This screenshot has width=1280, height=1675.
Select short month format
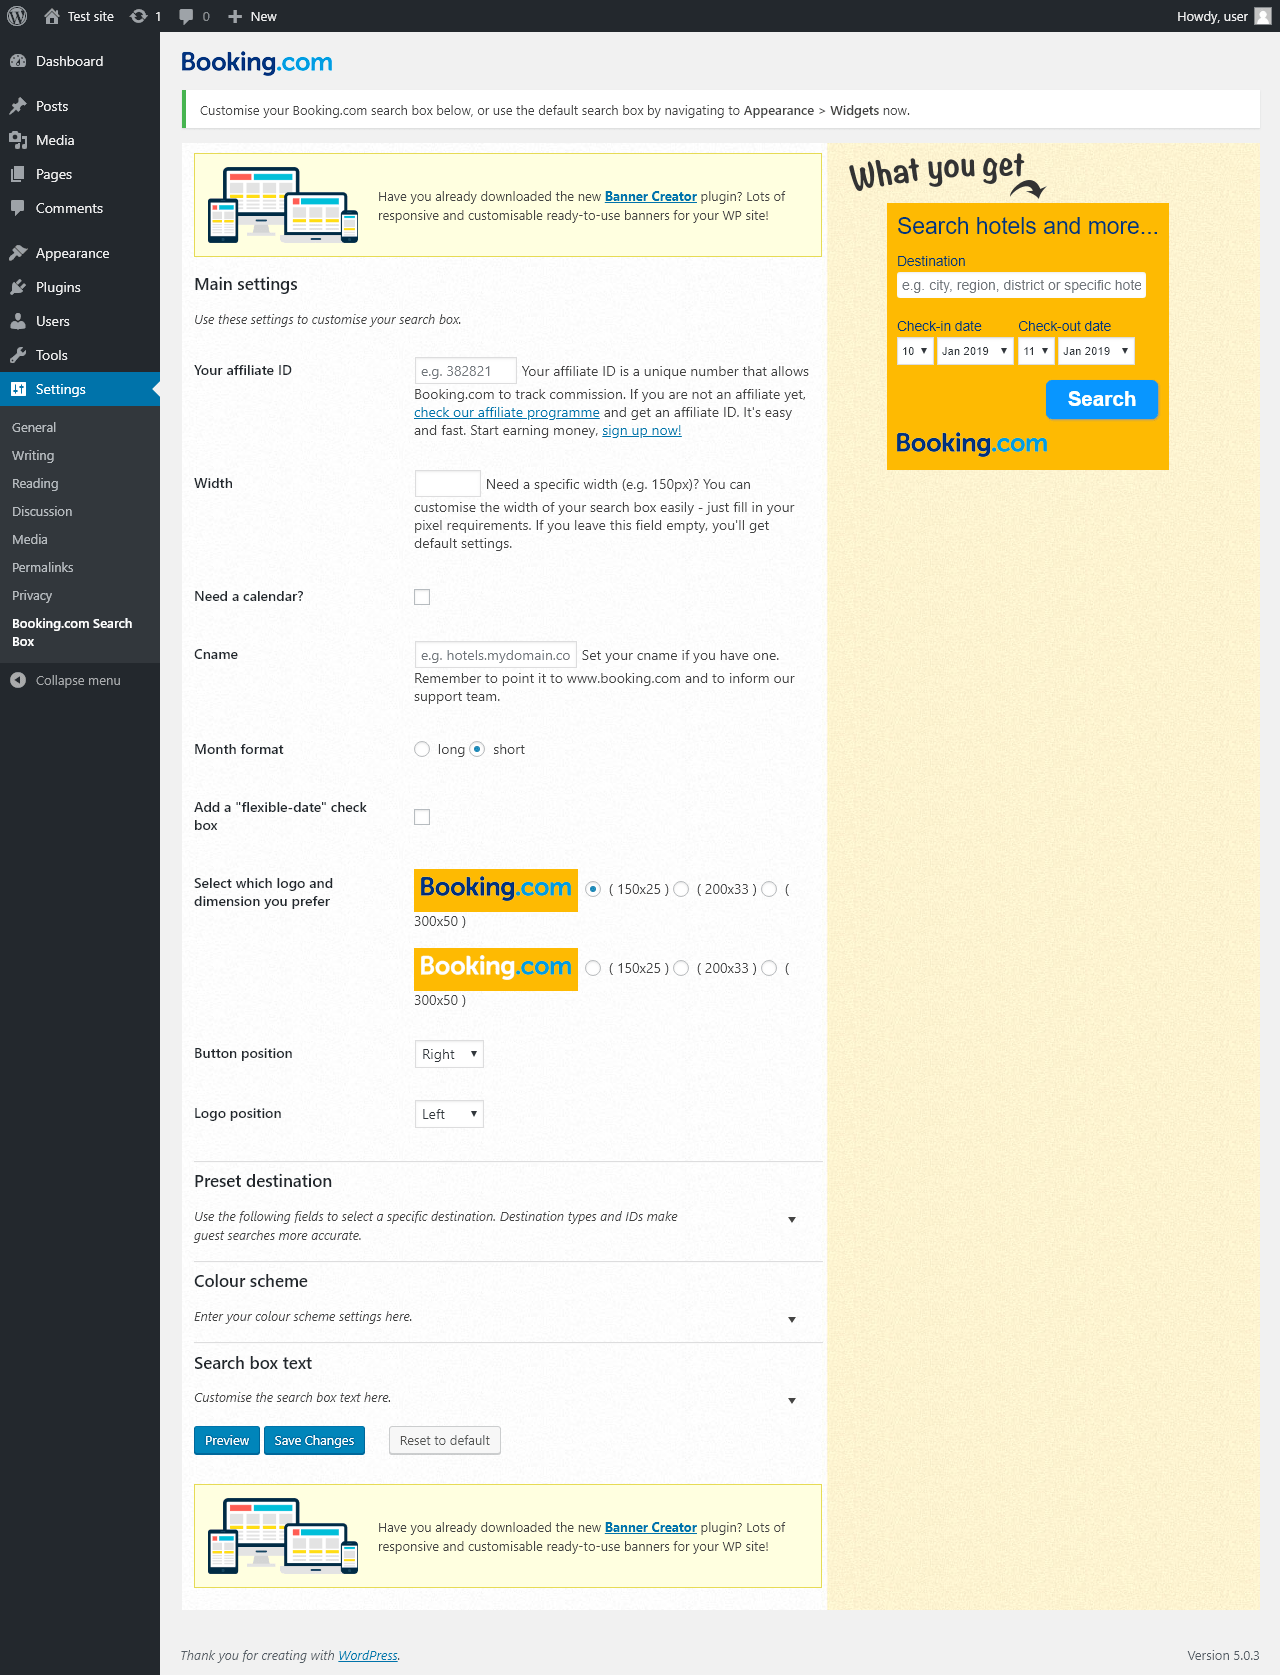(x=477, y=749)
